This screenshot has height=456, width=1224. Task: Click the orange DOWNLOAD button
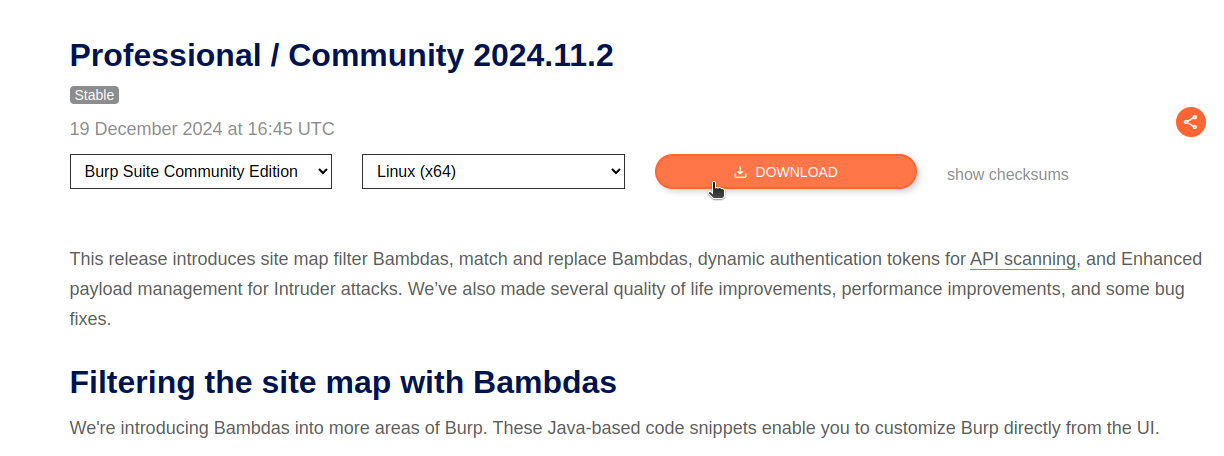pos(786,172)
